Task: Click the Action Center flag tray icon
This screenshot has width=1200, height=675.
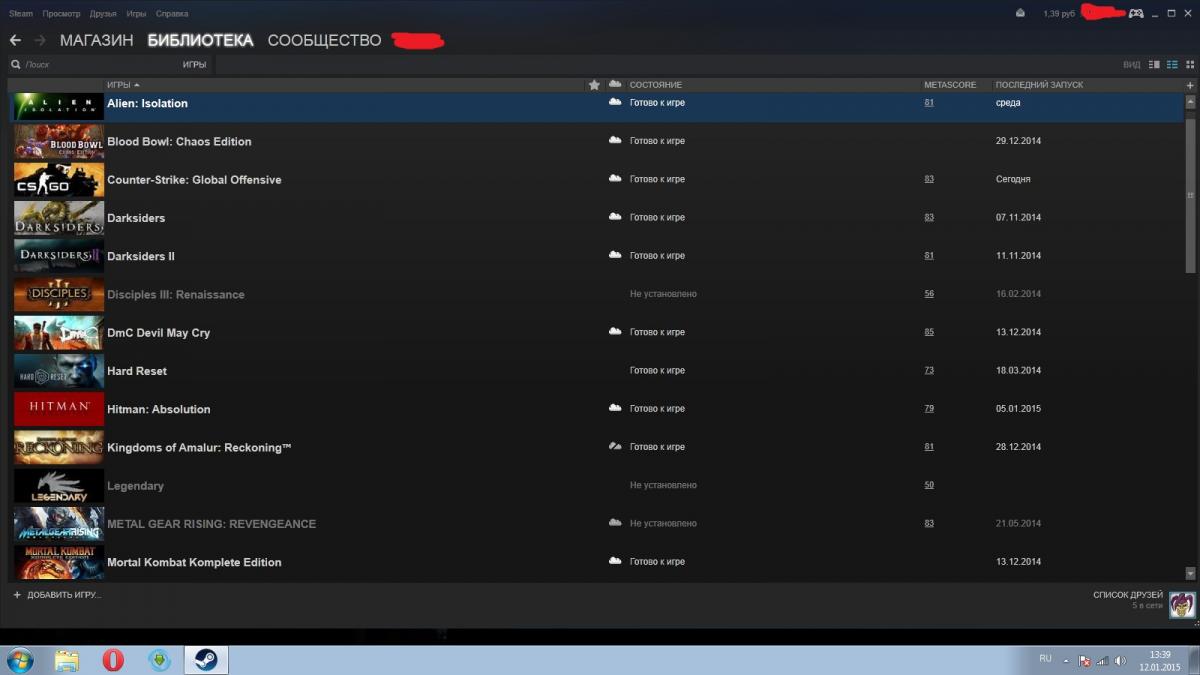Action: pyautogui.click(x=1084, y=661)
